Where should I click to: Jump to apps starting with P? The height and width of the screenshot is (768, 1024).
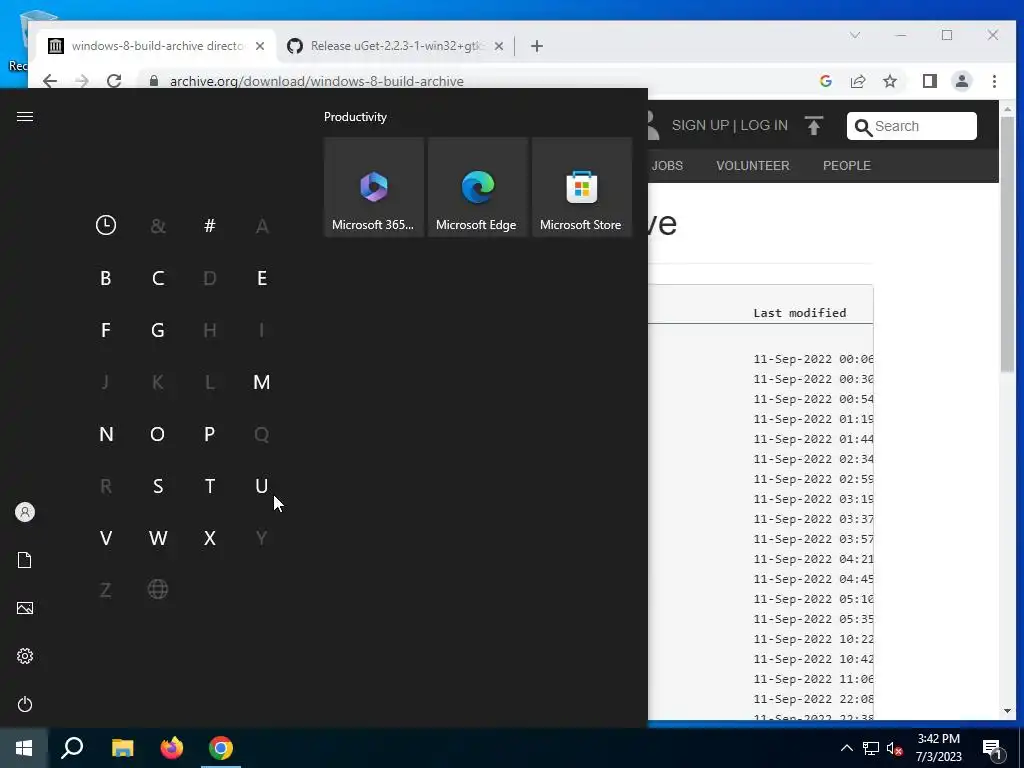210,434
